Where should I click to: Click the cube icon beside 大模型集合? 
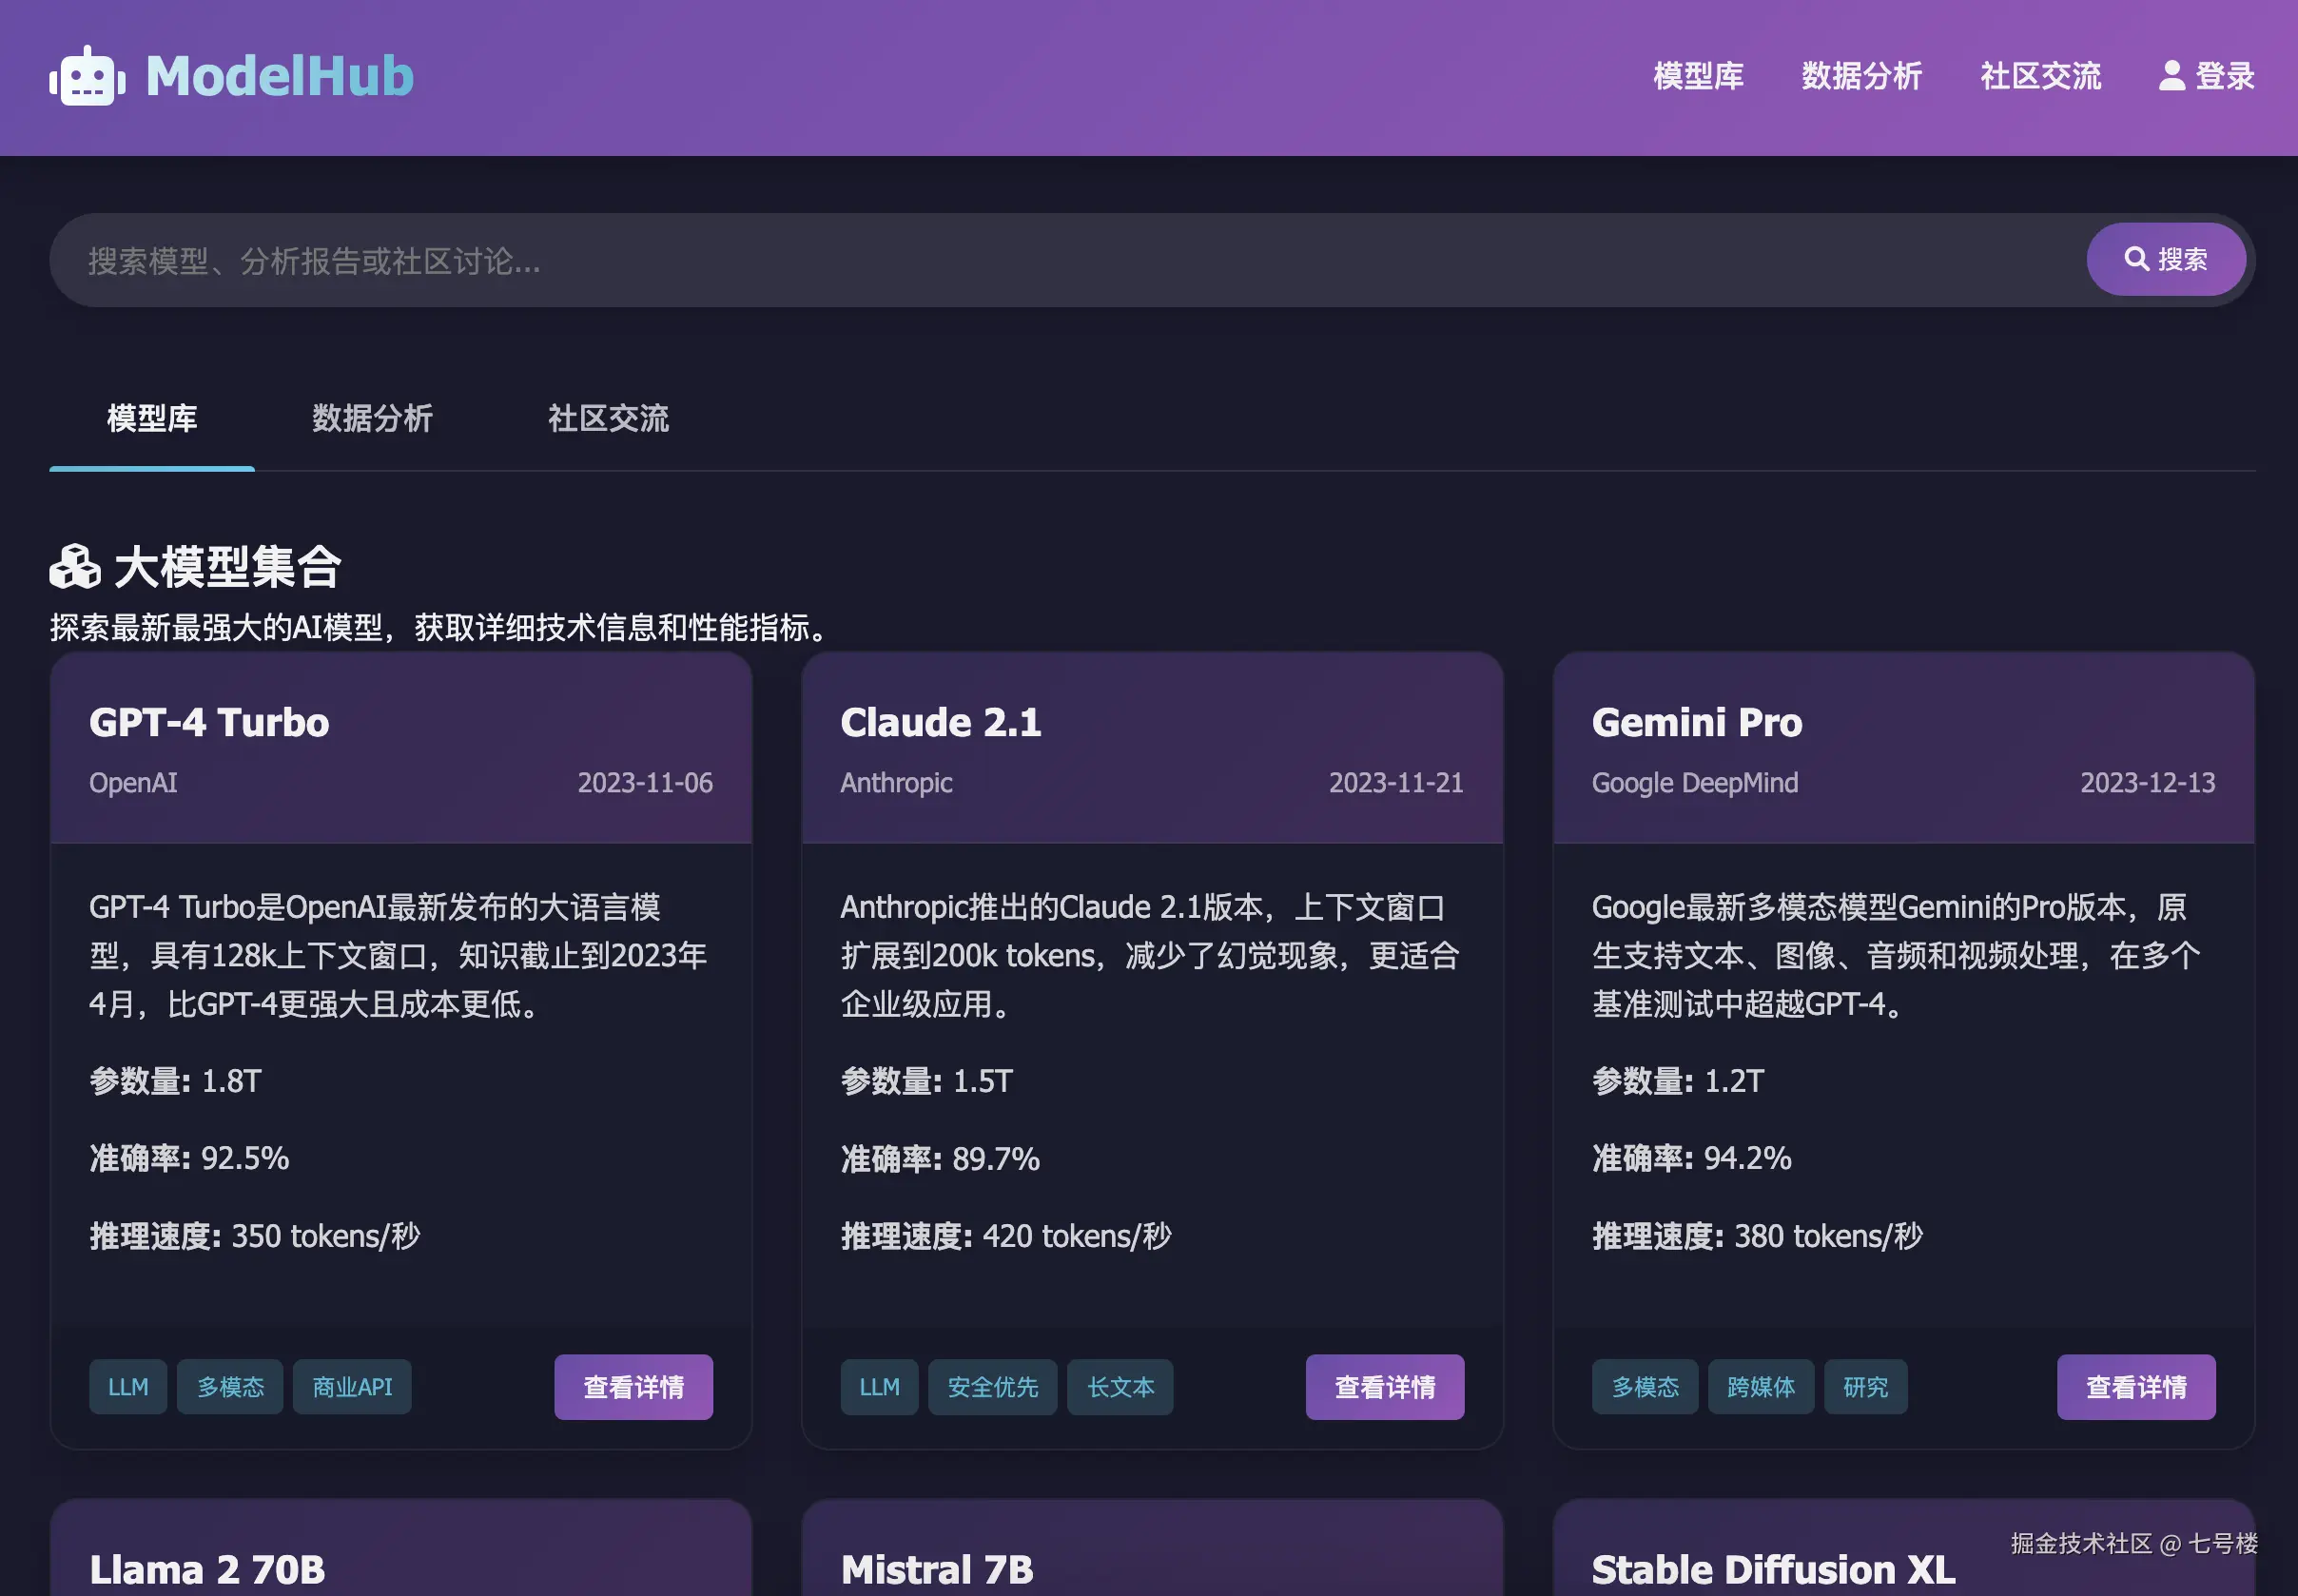coord(74,566)
